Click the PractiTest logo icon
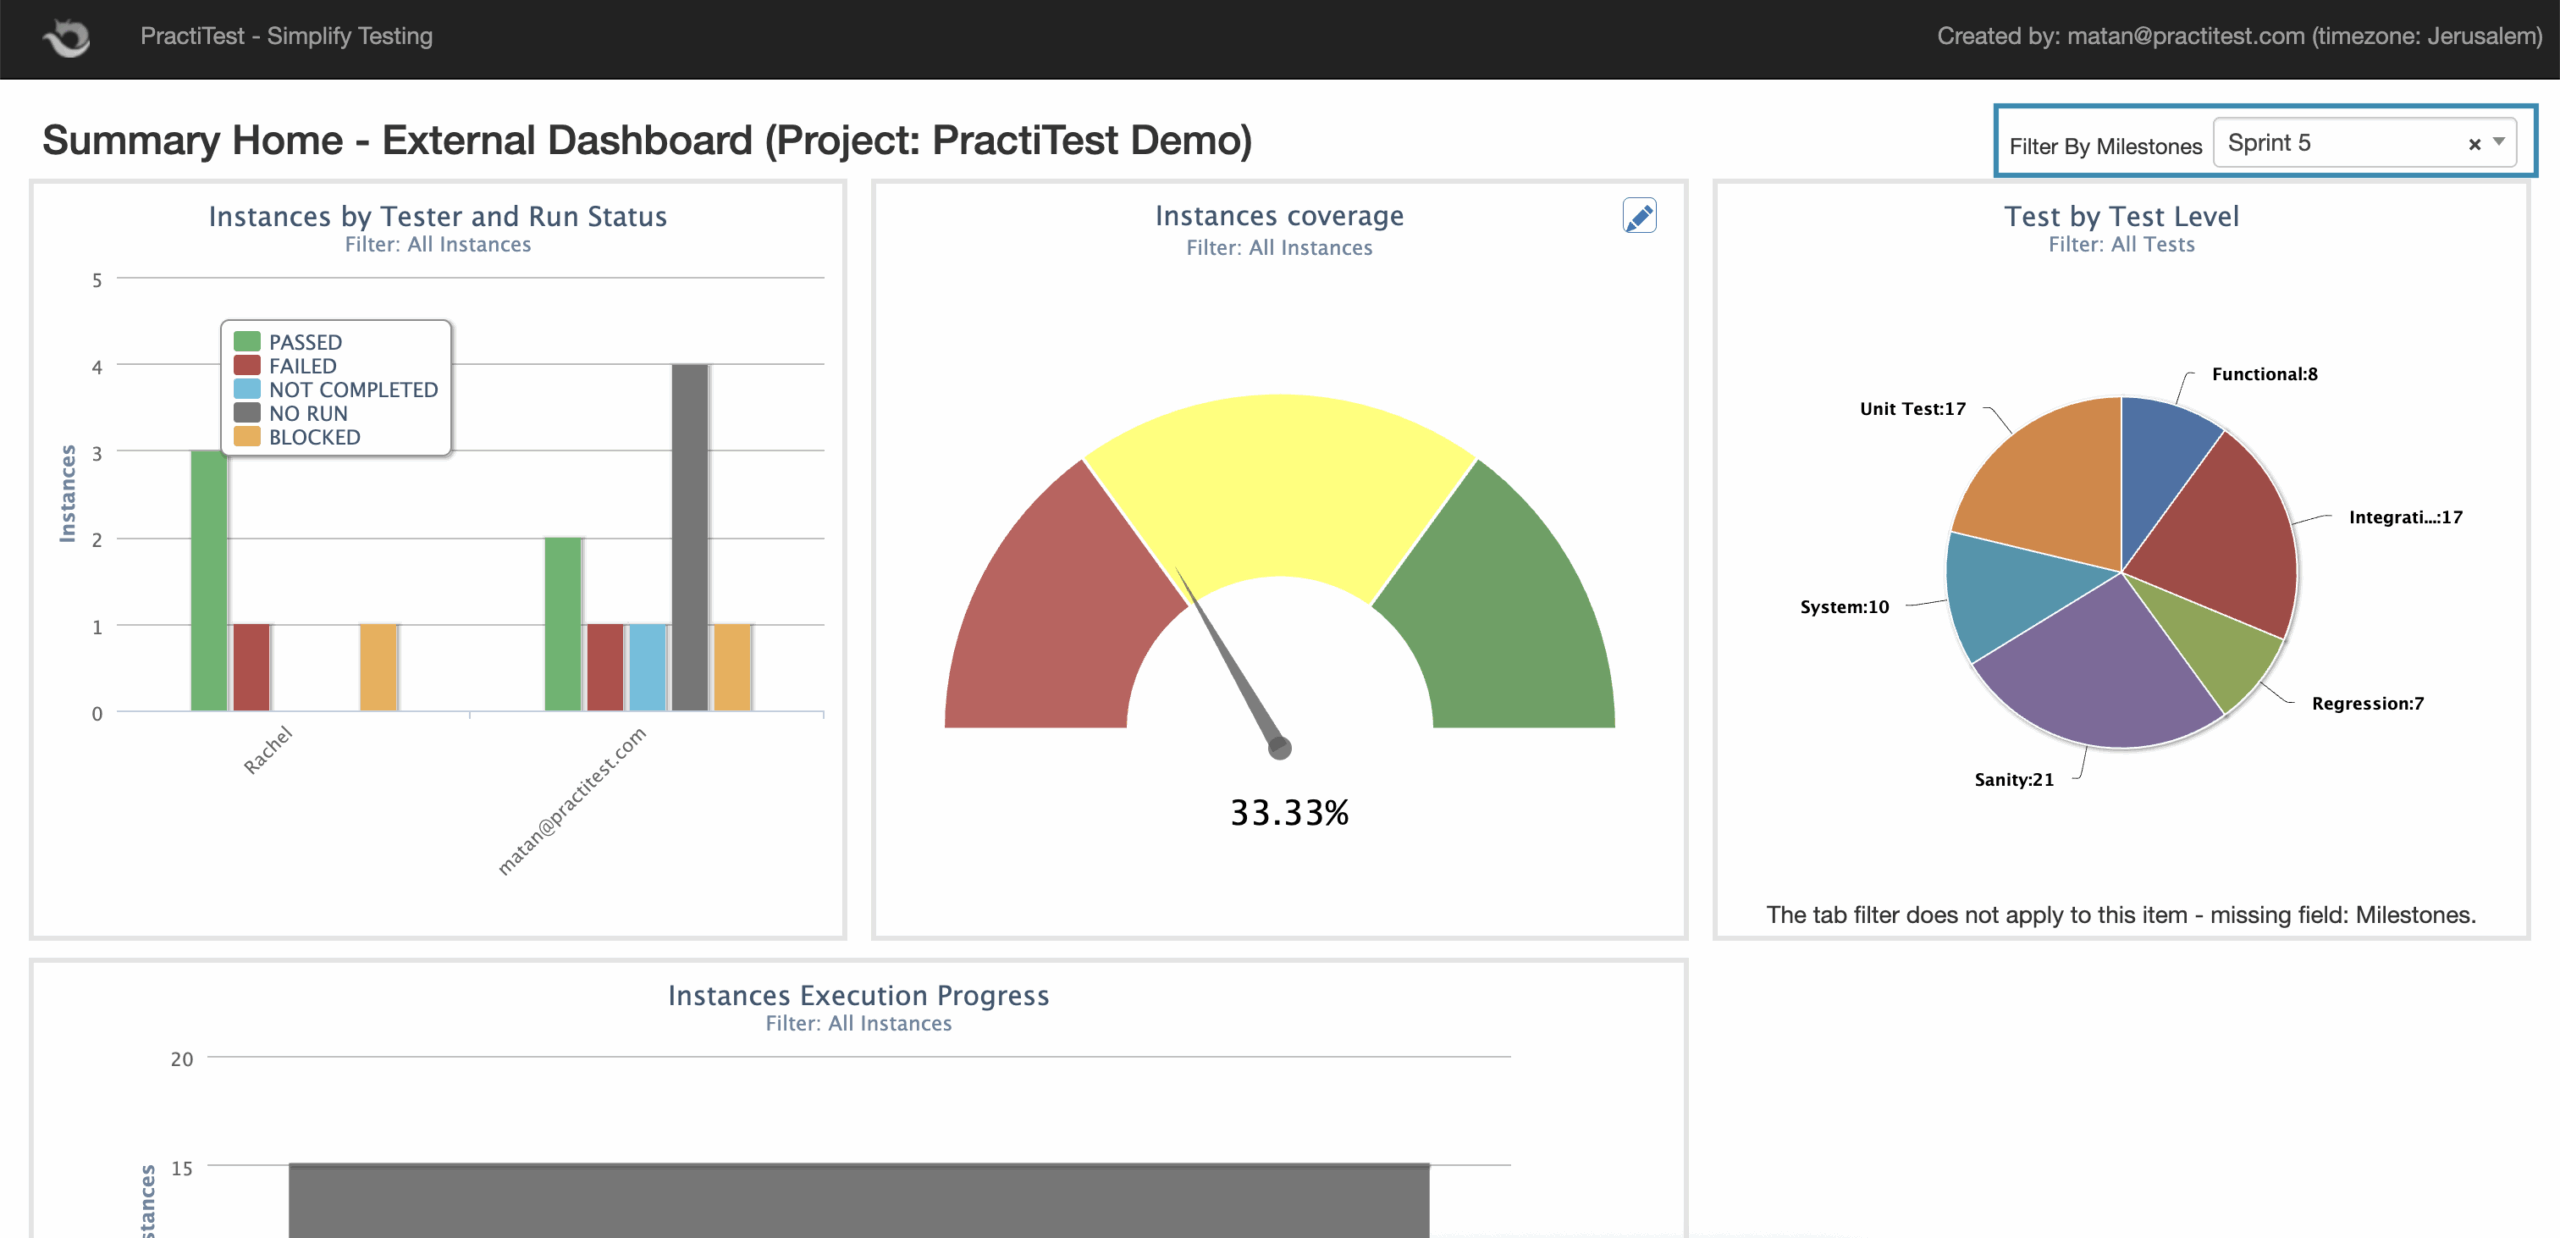This screenshot has height=1238, width=2560. tap(67, 37)
